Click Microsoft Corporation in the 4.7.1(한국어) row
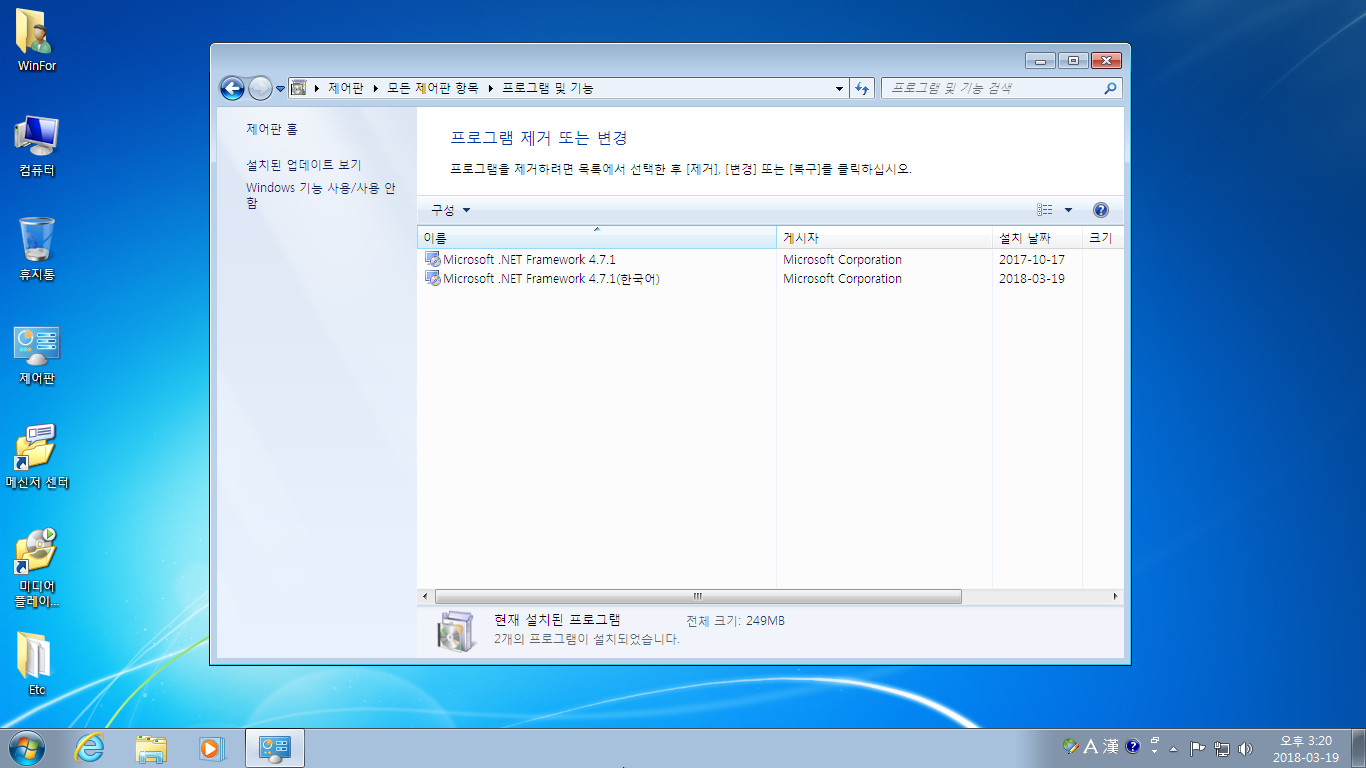1366x768 pixels. pos(842,278)
